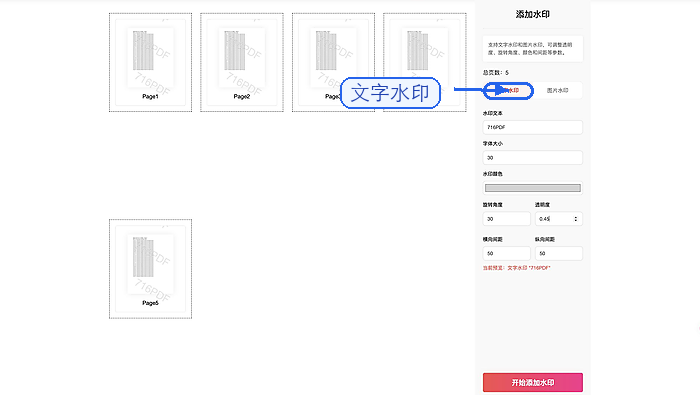Image resolution: width=700 pixels, height=395 pixels.
Task: Click the 添加水印 panel title
Action: click(533, 14)
